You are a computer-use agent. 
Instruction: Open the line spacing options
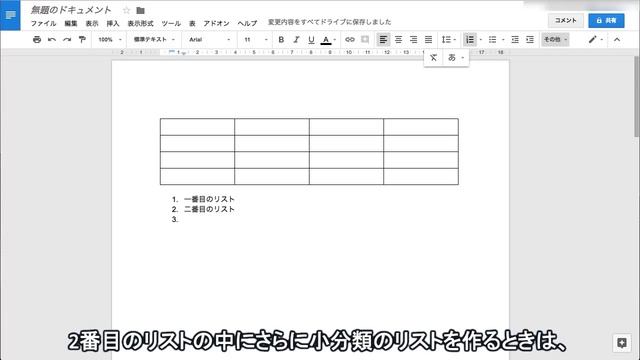(x=449, y=40)
